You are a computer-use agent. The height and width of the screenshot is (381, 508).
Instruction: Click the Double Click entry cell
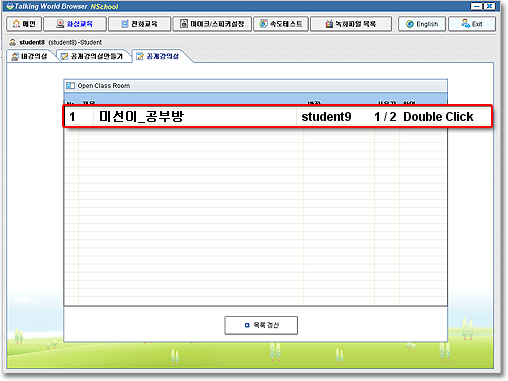click(438, 117)
